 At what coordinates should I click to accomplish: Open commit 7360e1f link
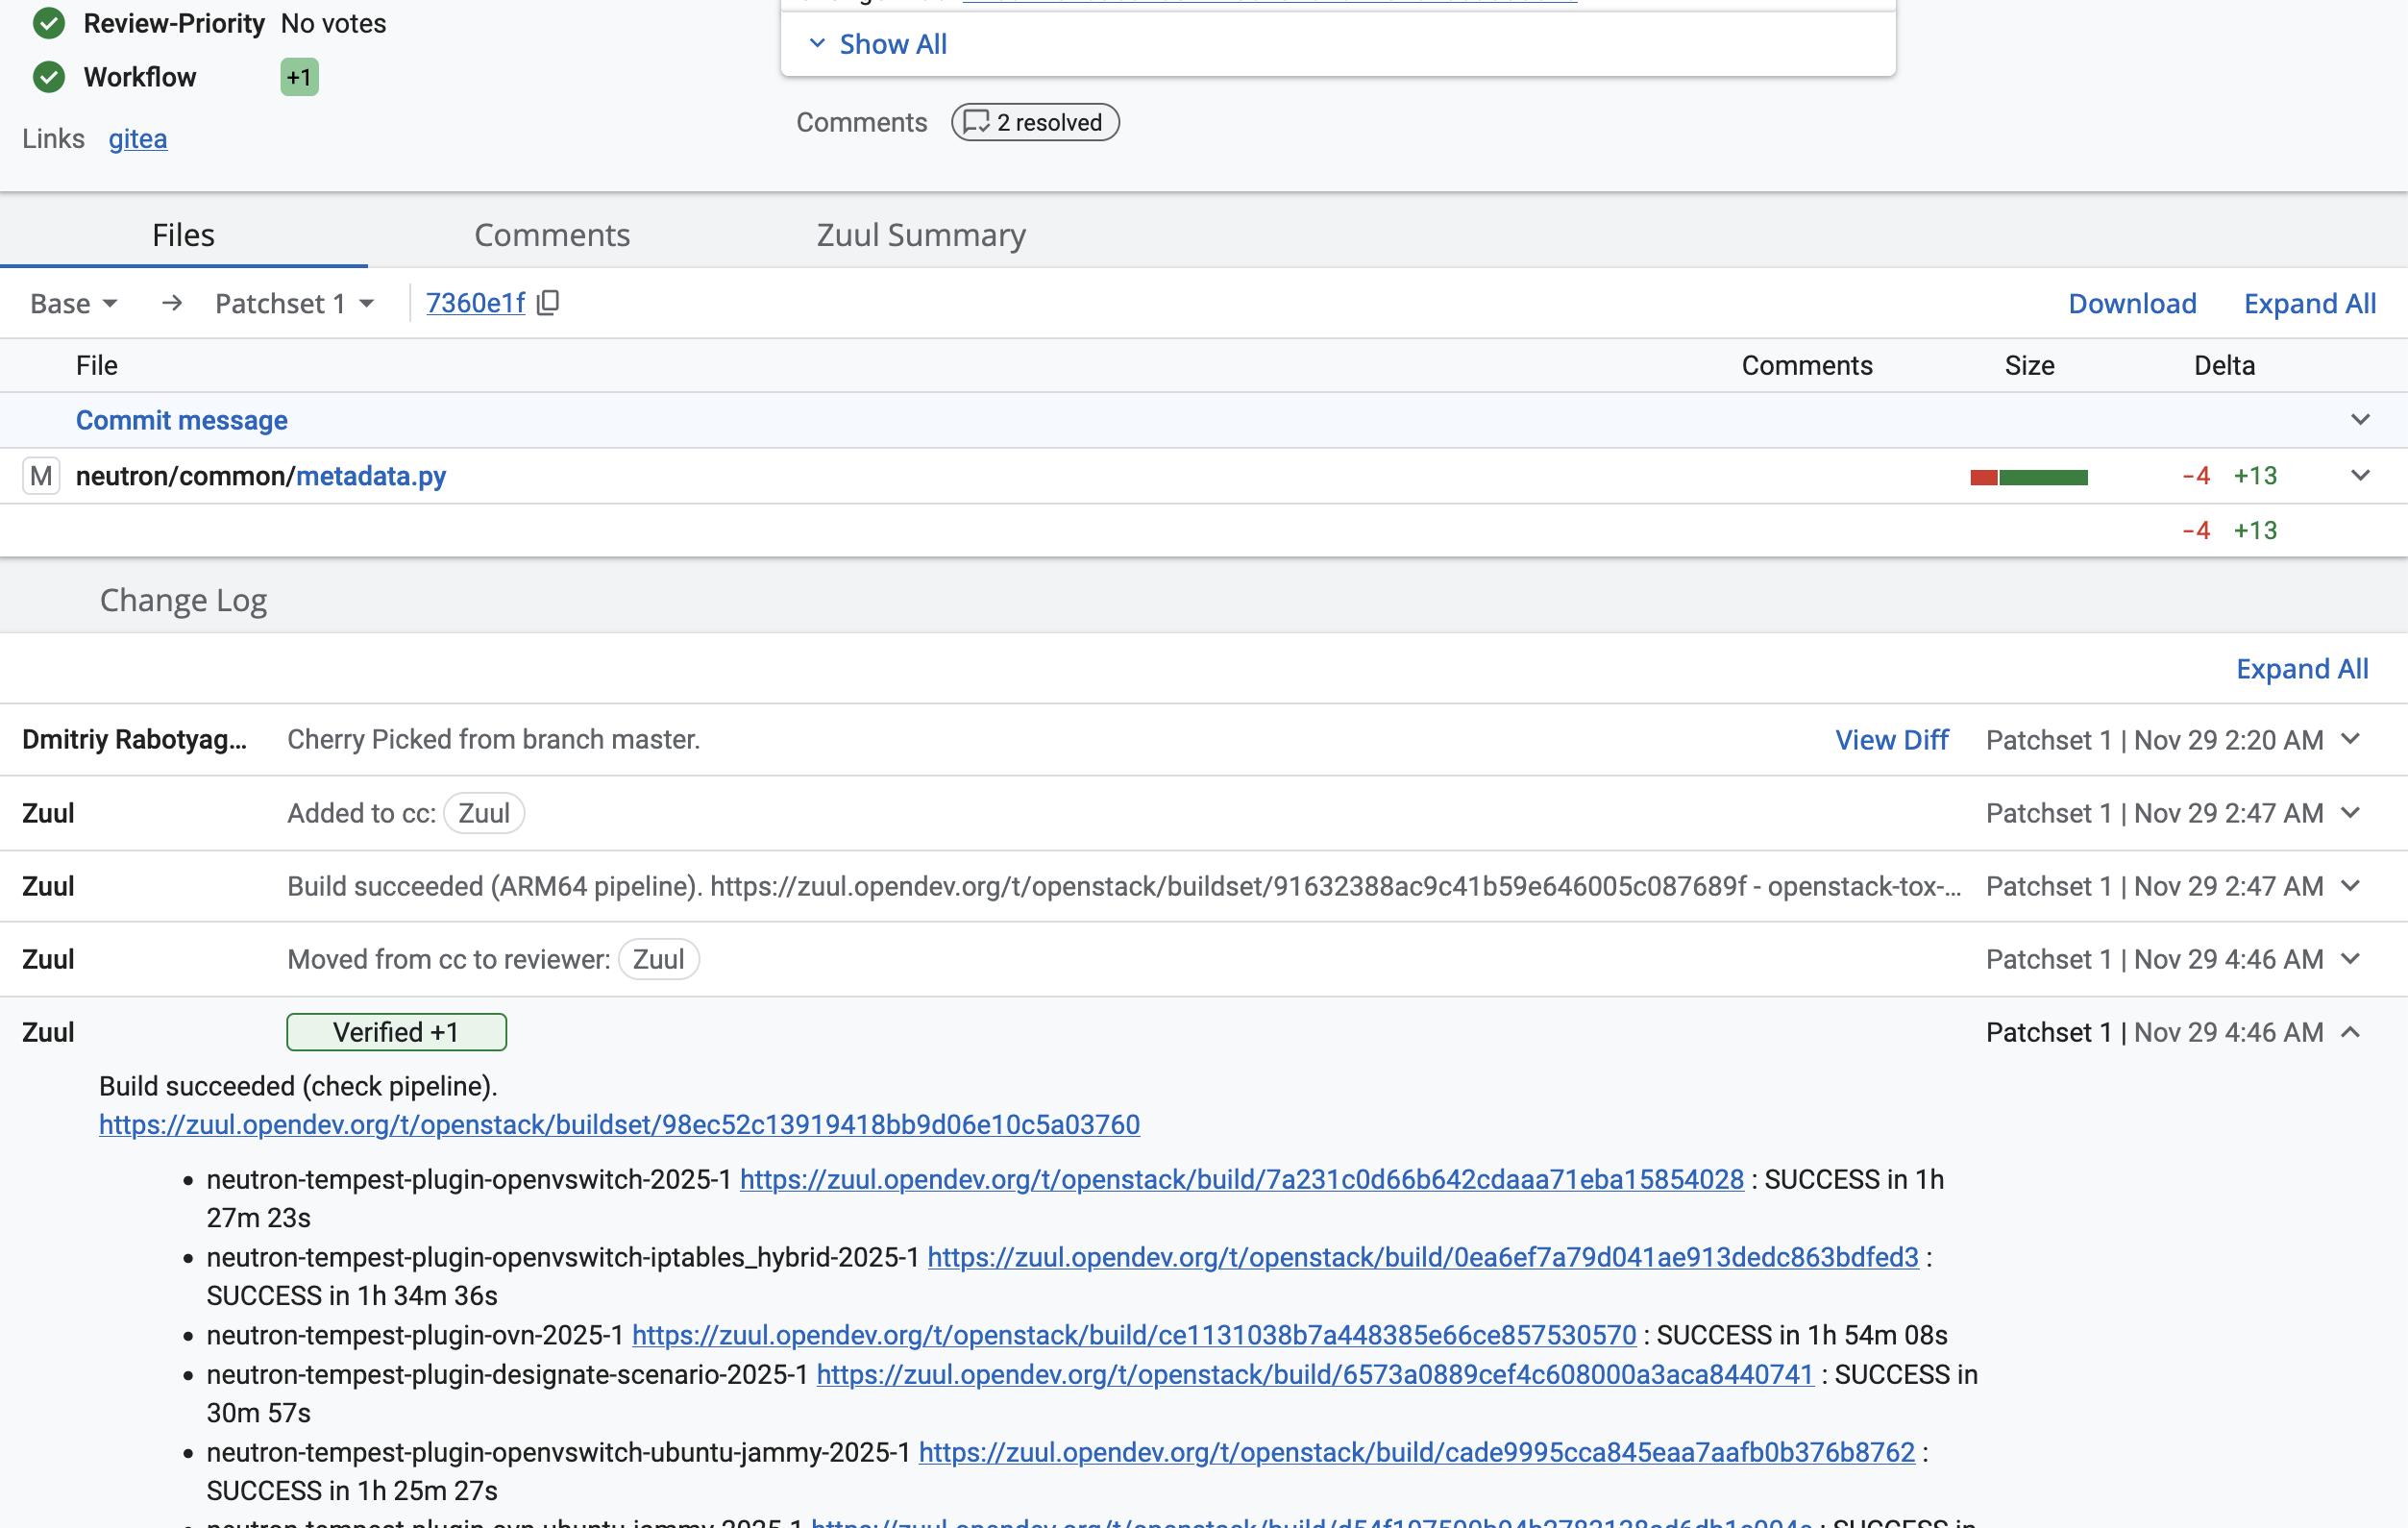pos(476,303)
